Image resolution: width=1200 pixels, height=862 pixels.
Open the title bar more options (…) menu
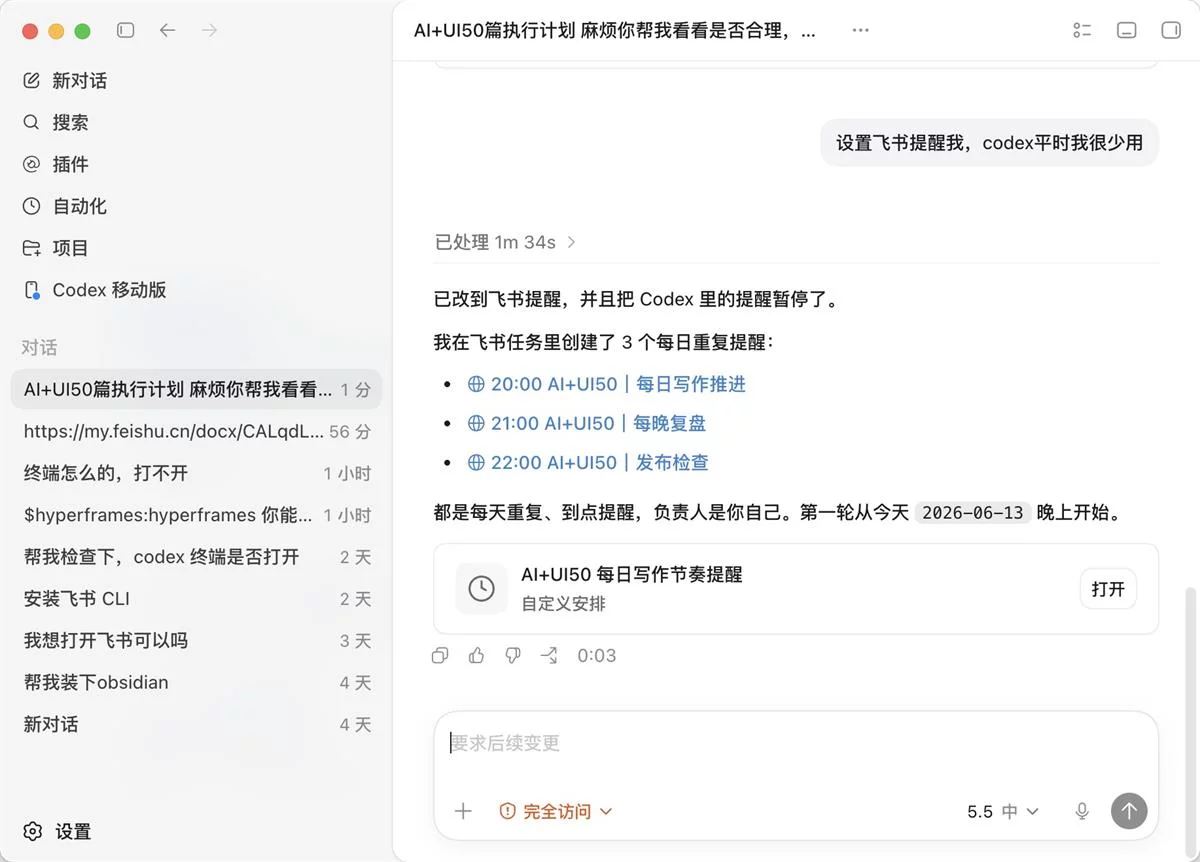[860, 31]
